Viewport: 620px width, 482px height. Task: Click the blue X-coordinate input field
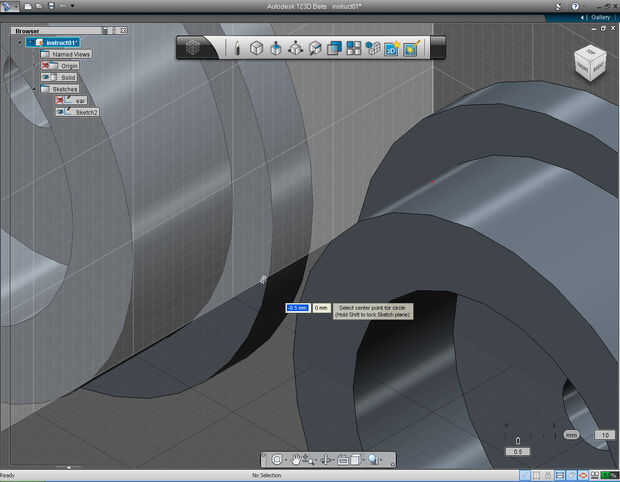pos(297,308)
